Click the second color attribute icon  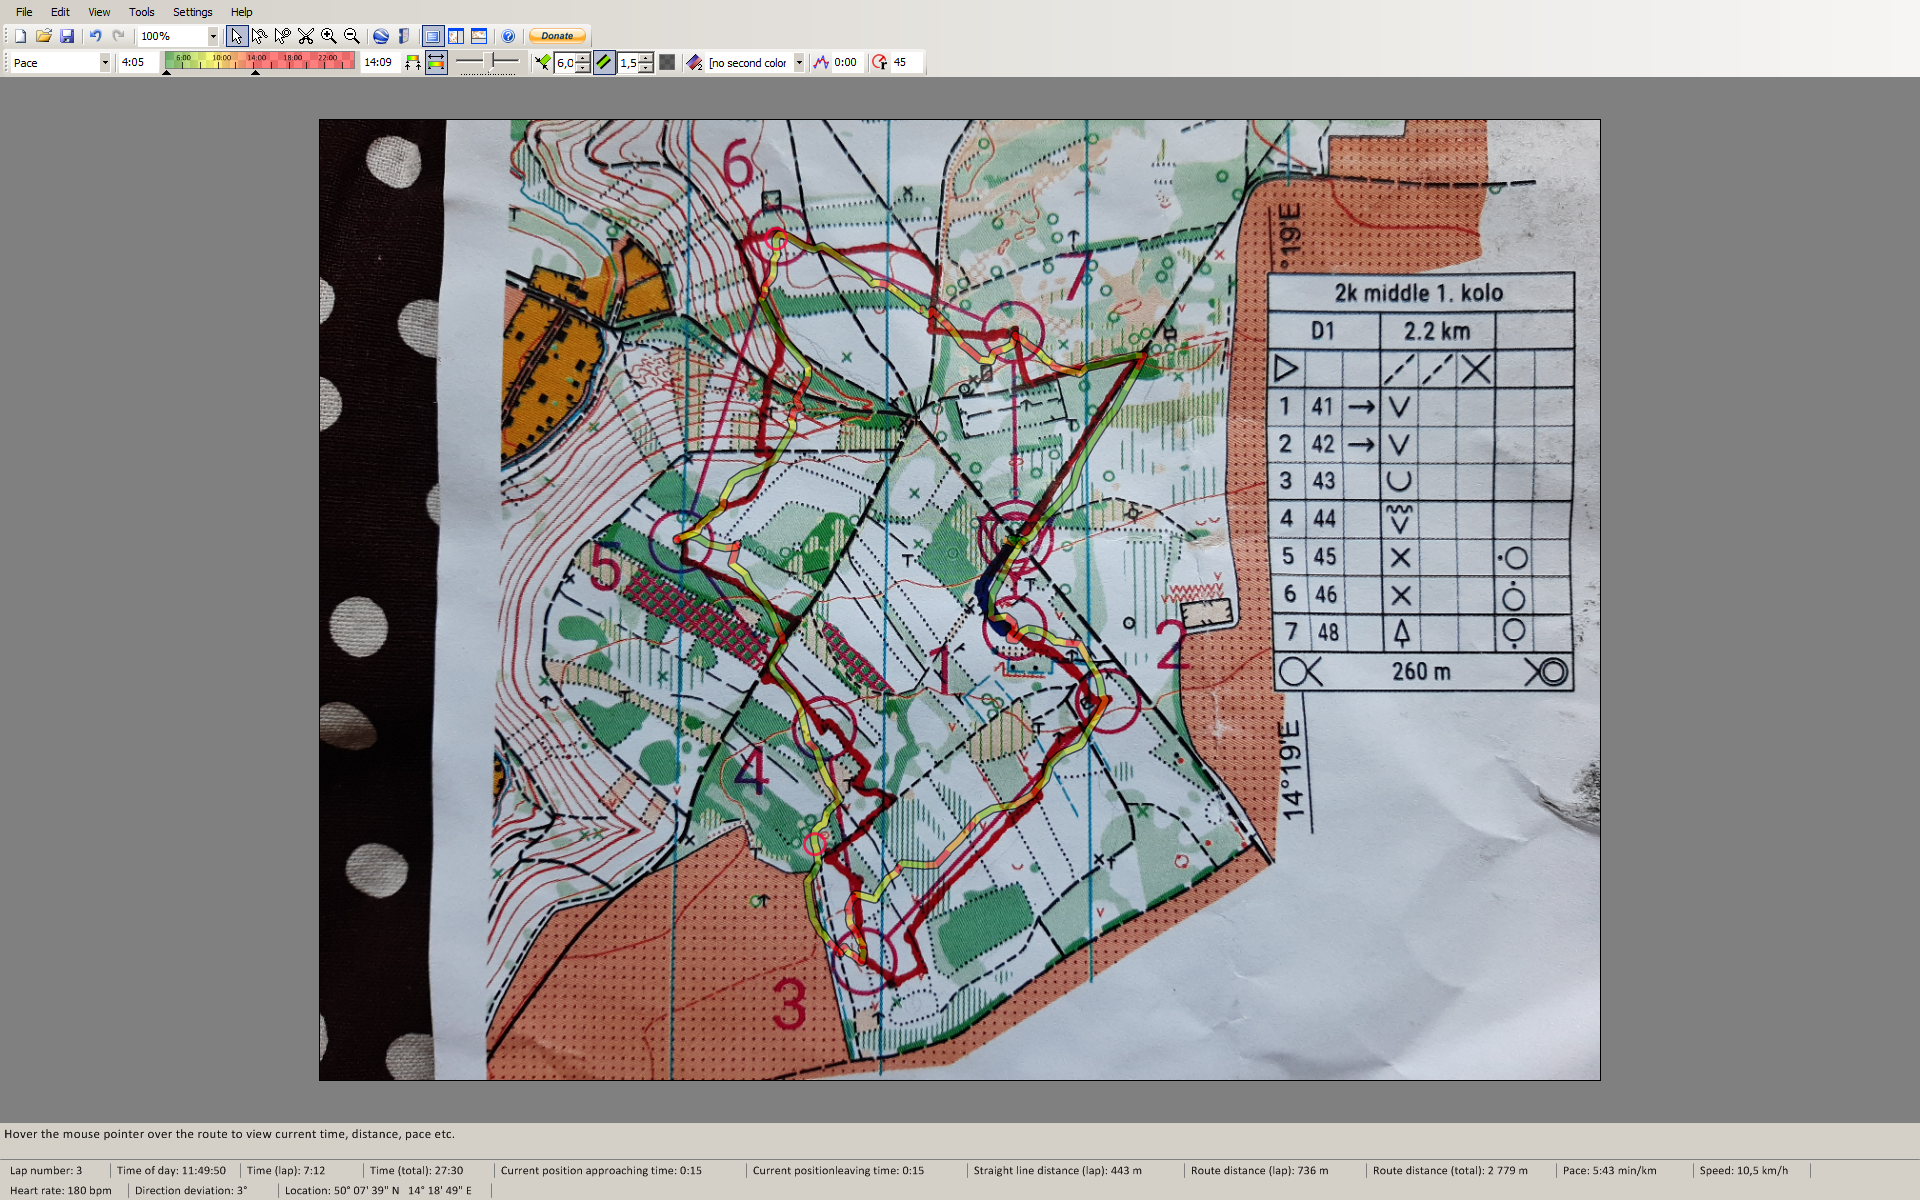click(694, 62)
